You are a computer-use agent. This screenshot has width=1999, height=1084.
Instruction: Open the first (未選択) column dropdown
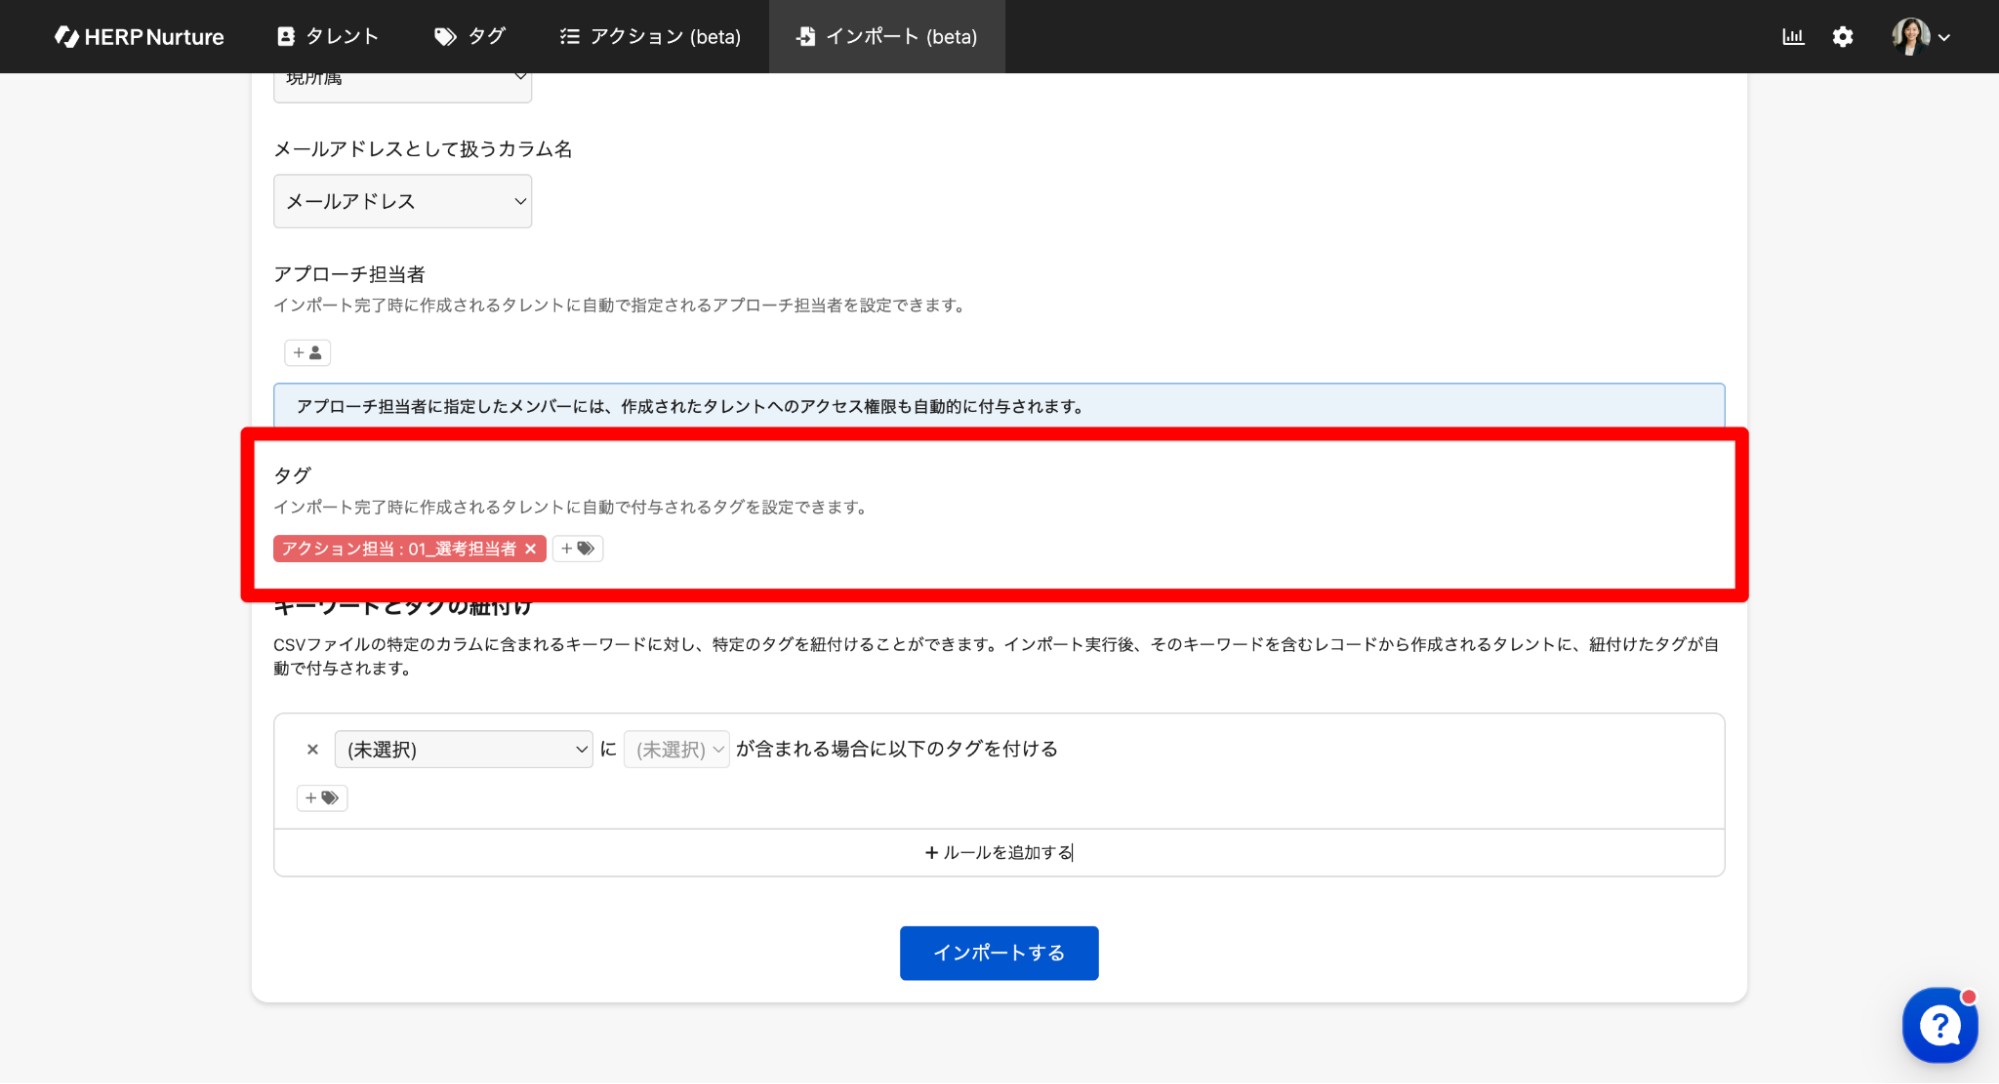(464, 749)
